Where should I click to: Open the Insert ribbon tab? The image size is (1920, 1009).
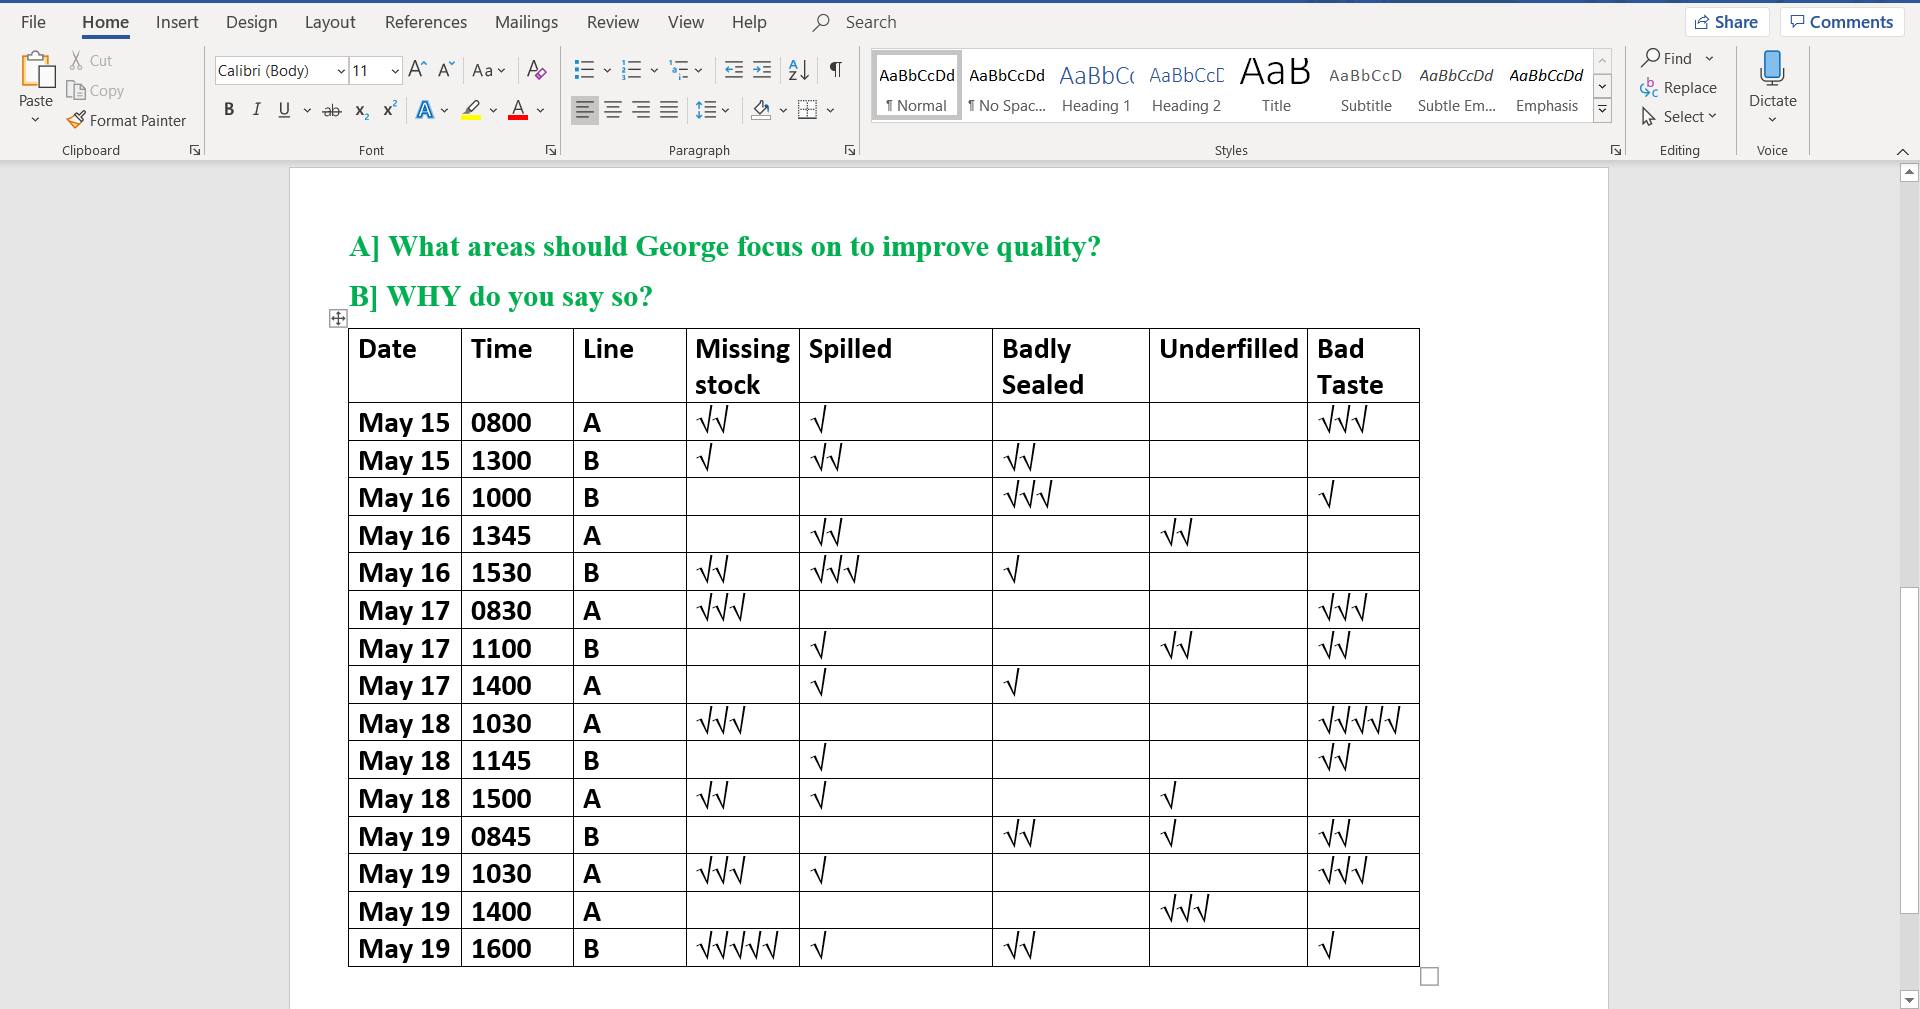pos(177,22)
